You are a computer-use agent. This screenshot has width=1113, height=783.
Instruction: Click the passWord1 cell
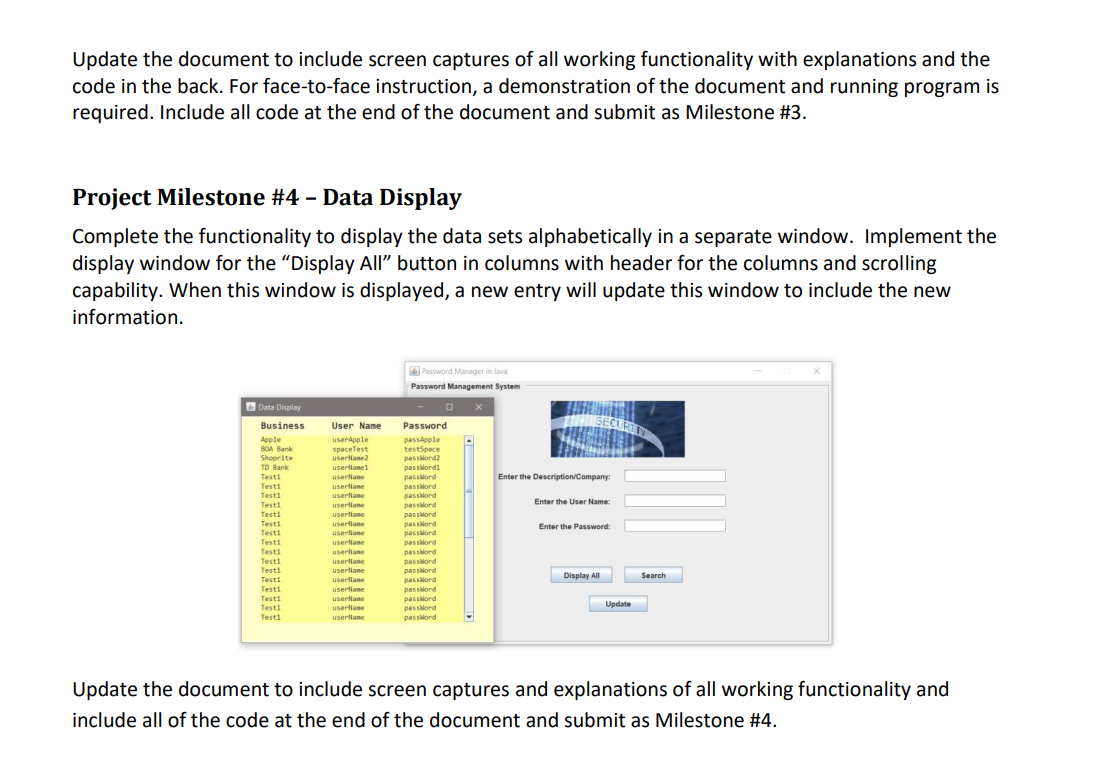[422, 467]
